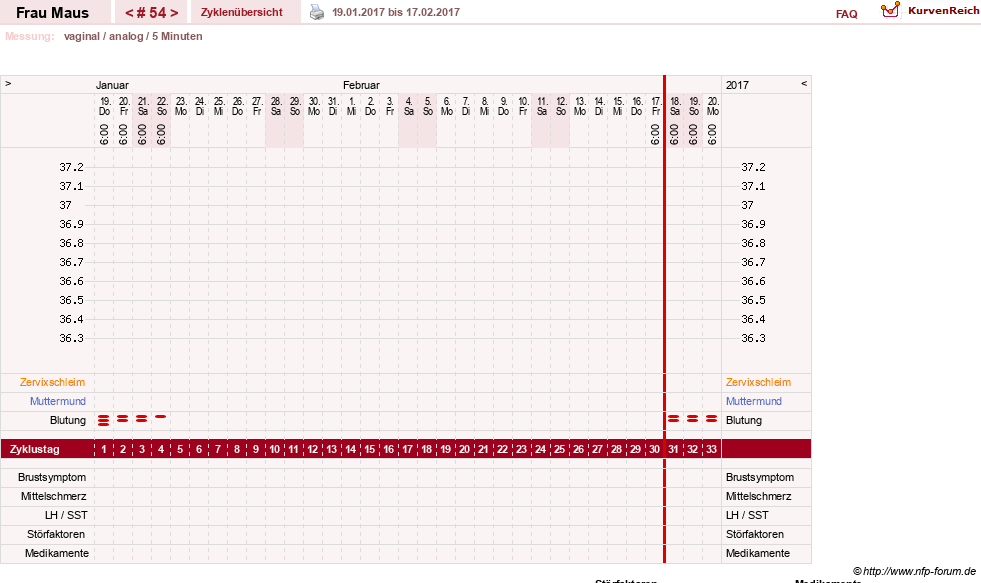Click the left Muttermund row label
This screenshot has height=583, width=981.
58,401
